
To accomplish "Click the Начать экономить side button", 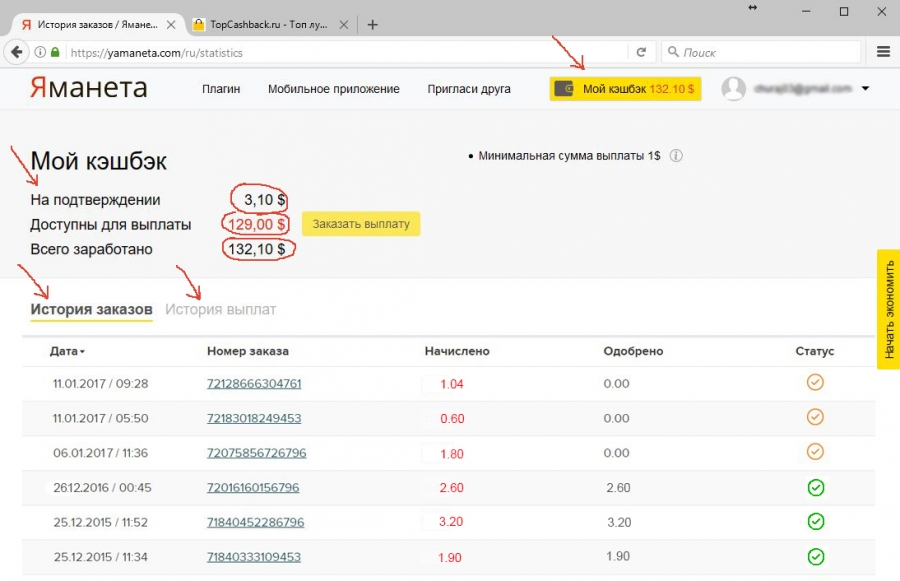I will (x=889, y=309).
